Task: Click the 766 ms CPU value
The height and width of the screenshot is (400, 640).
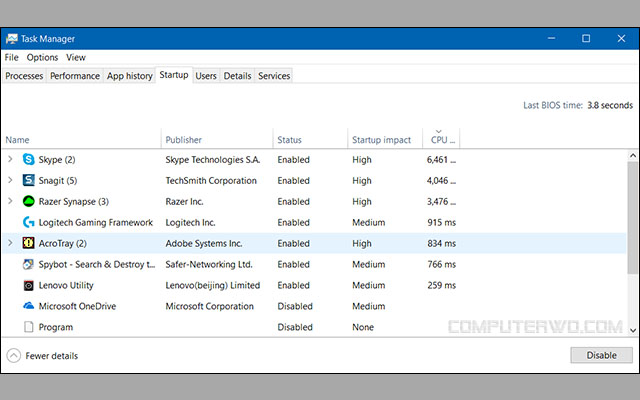Action: [442, 264]
